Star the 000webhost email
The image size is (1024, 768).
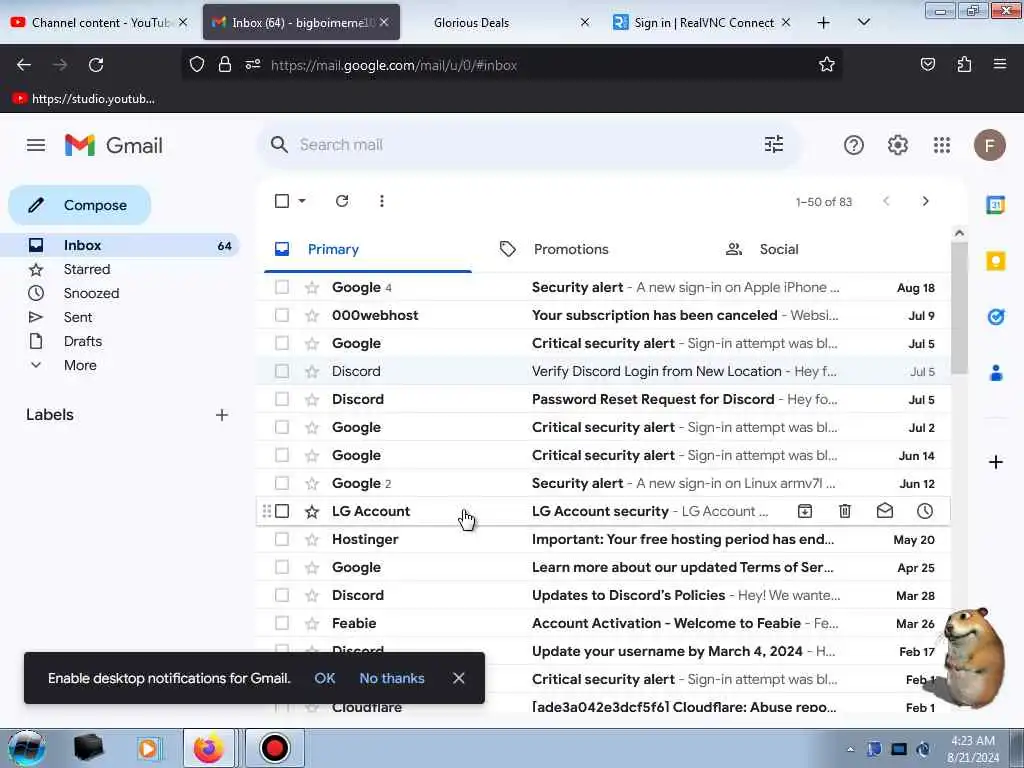(x=312, y=315)
